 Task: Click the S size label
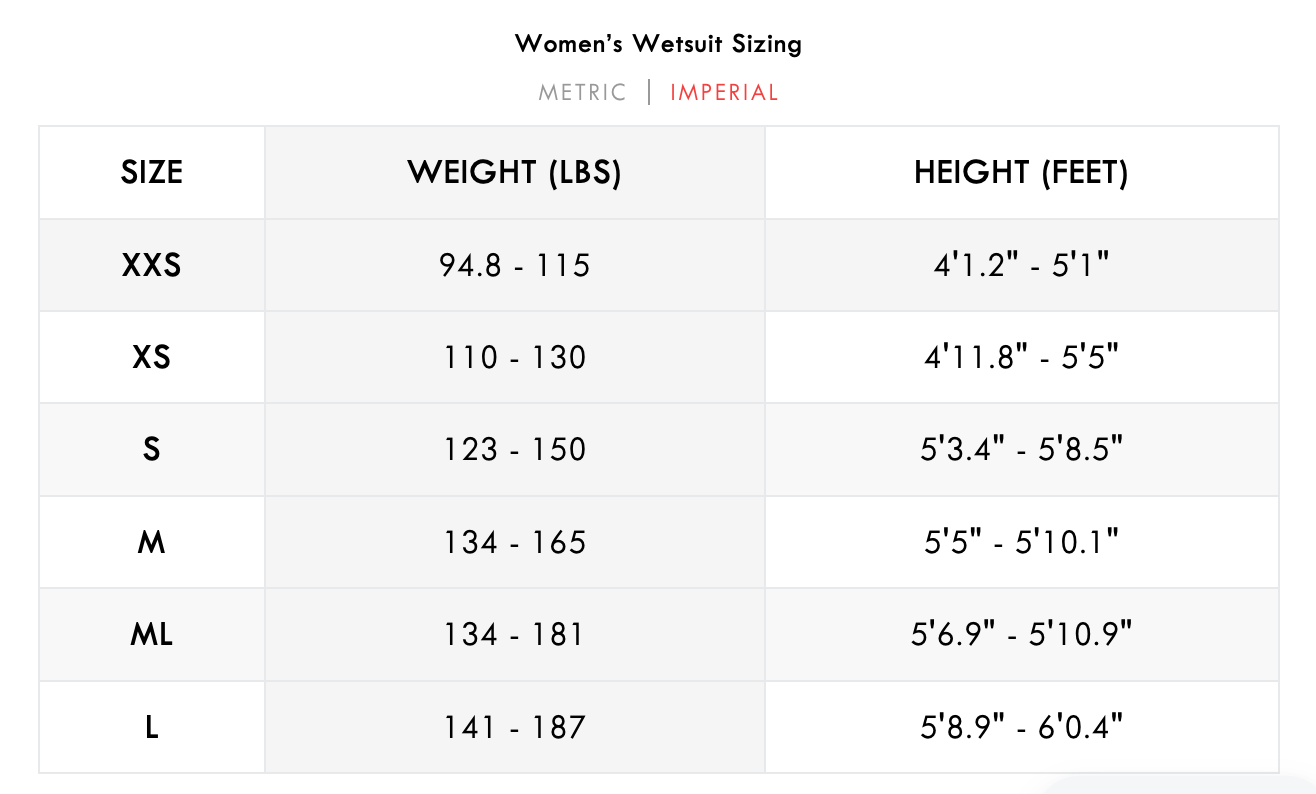[x=152, y=449]
